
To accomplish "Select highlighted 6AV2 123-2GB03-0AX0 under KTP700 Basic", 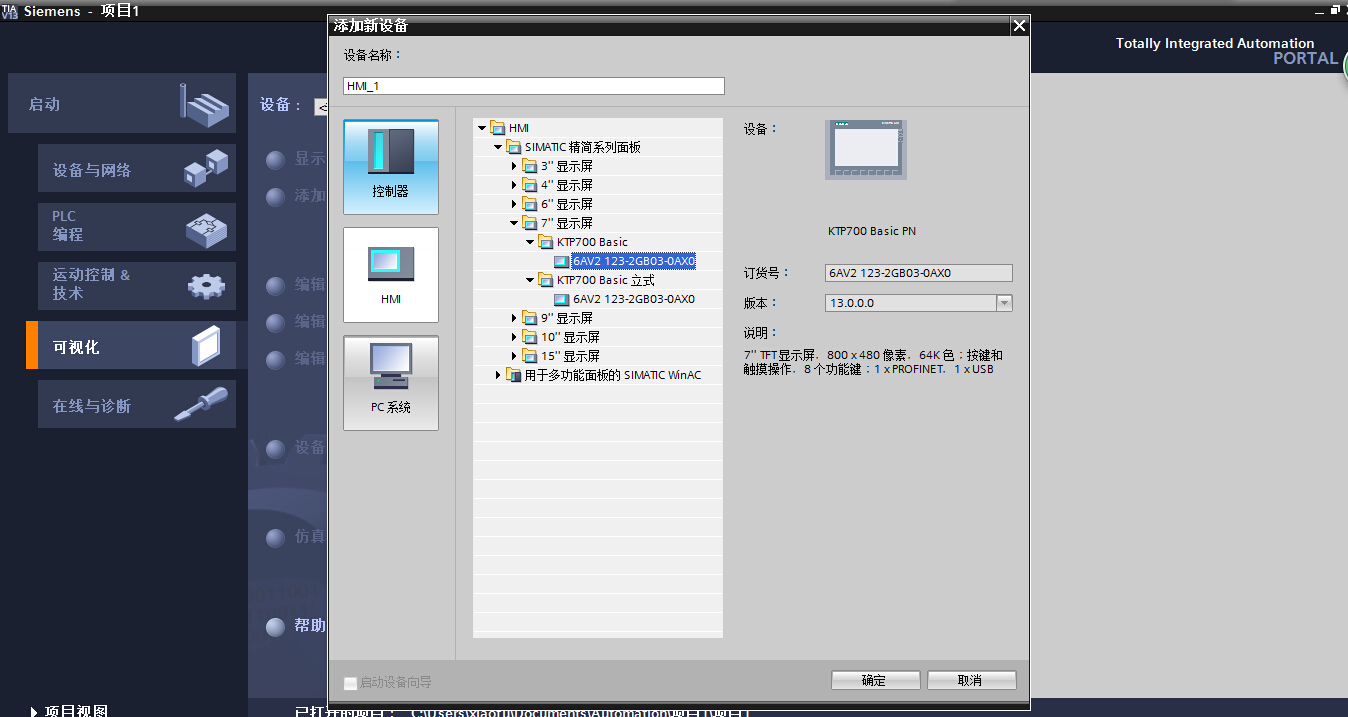I will tap(633, 261).
